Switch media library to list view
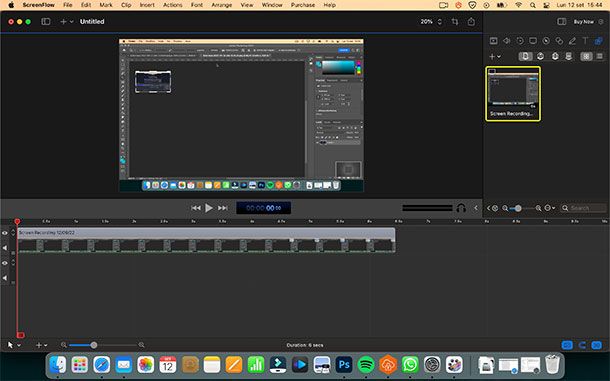This screenshot has width=610, height=381. (x=599, y=56)
